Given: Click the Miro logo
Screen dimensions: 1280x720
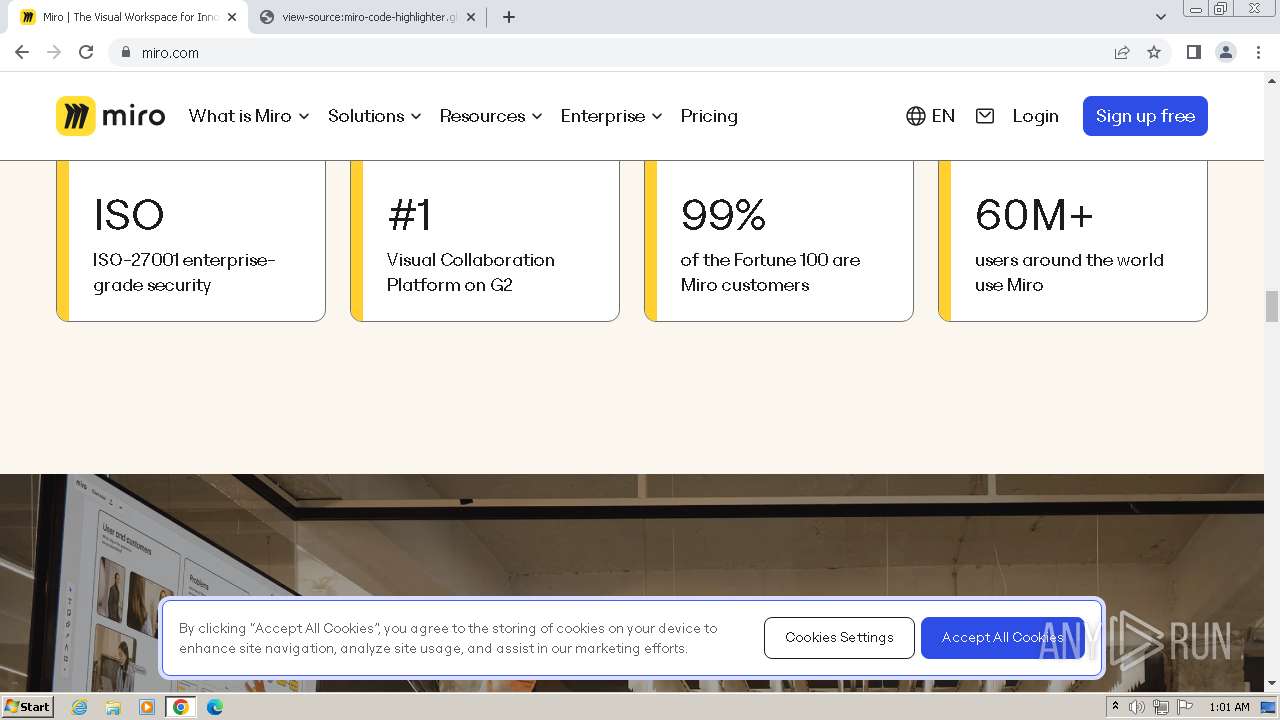Looking at the screenshot, I should click(110, 116).
